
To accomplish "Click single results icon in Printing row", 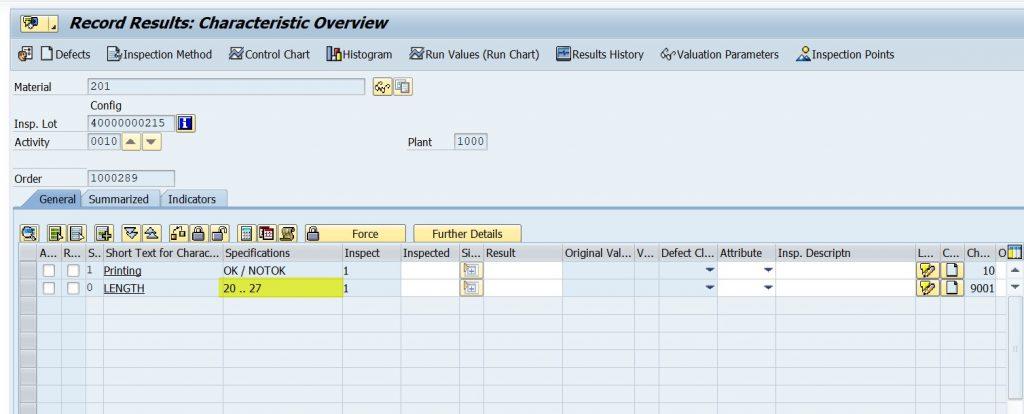I will click(x=472, y=270).
